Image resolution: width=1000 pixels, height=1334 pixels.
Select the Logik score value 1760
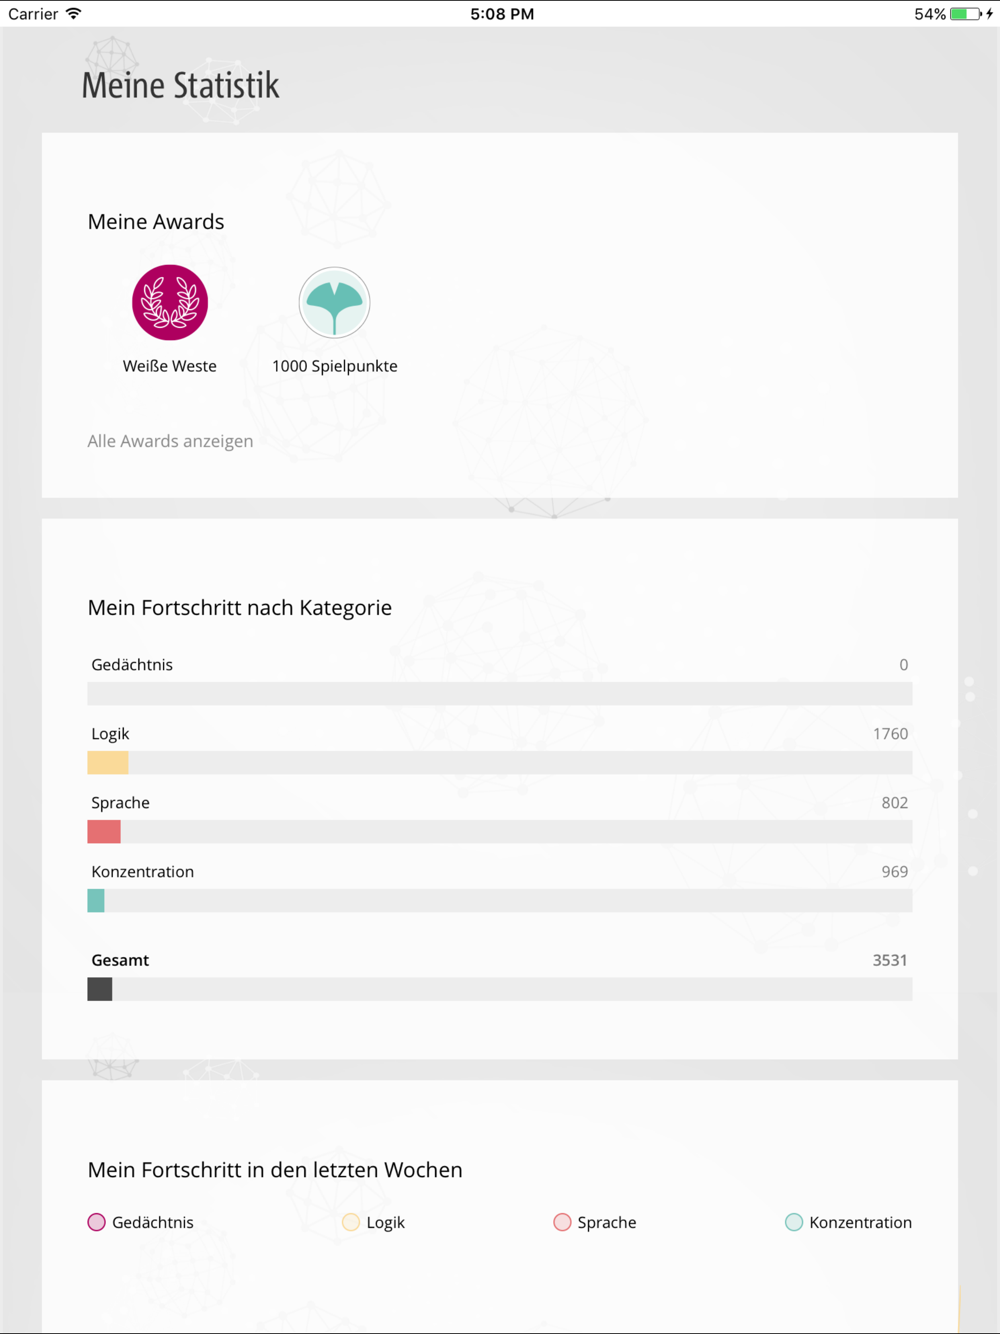click(890, 734)
